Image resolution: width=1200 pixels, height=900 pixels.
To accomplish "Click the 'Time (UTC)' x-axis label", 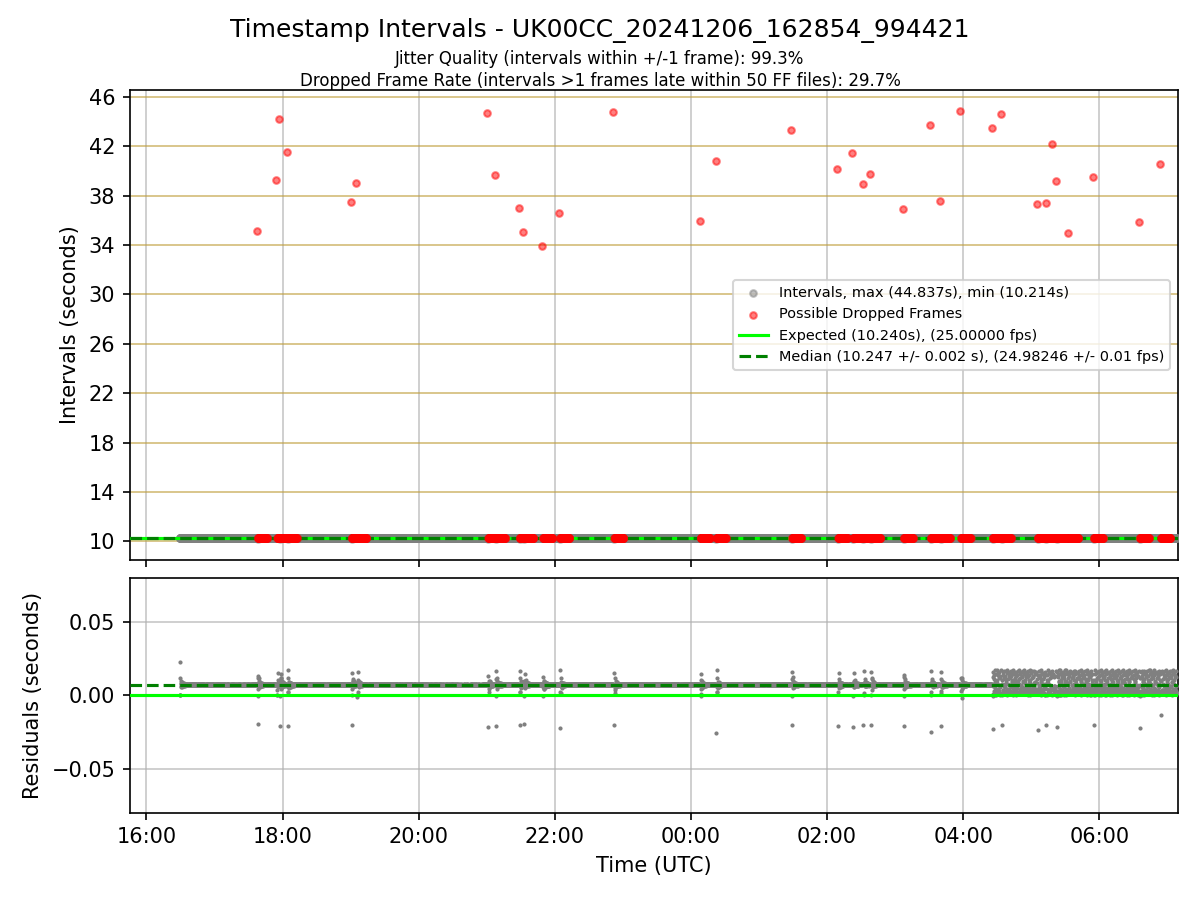I will point(653,865).
